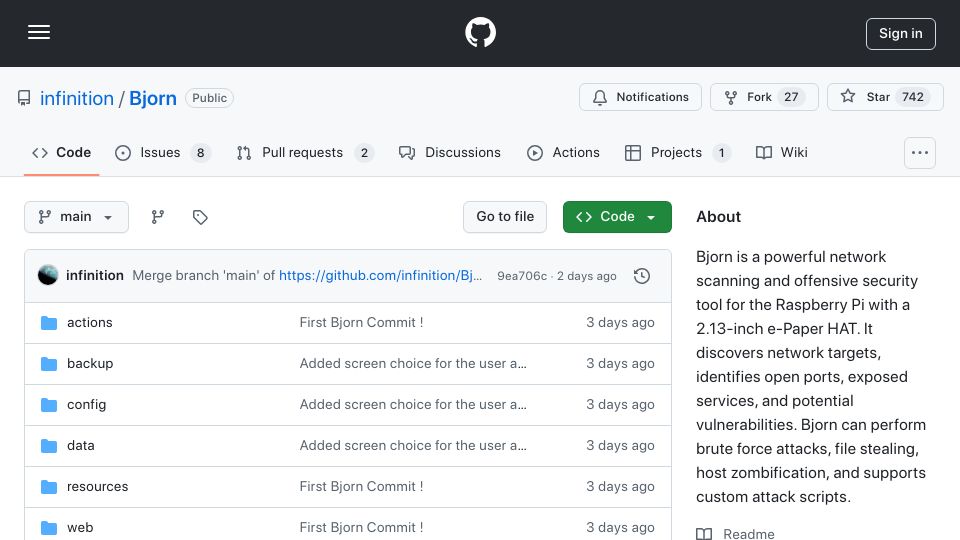Open the resources folder
The image size is (960, 540).
[x=97, y=487]
